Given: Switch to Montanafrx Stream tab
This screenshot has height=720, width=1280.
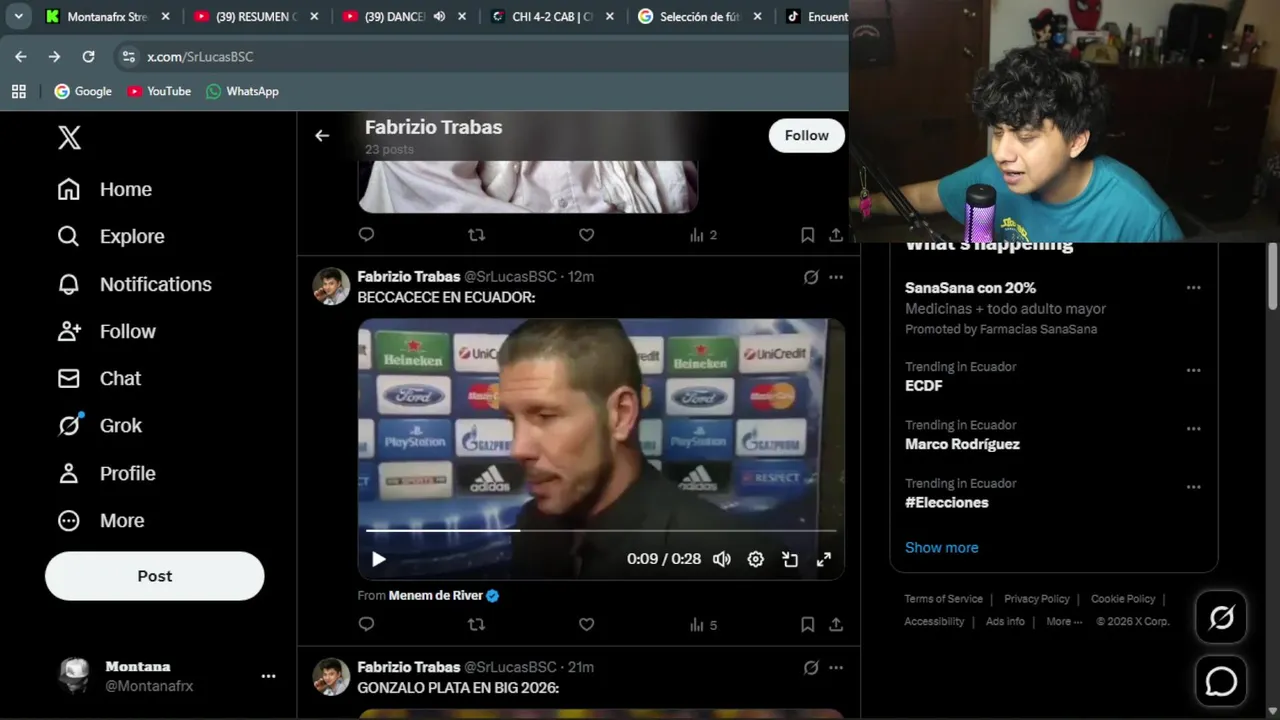Looking at the screenshot, I should [x=107, y=16].
